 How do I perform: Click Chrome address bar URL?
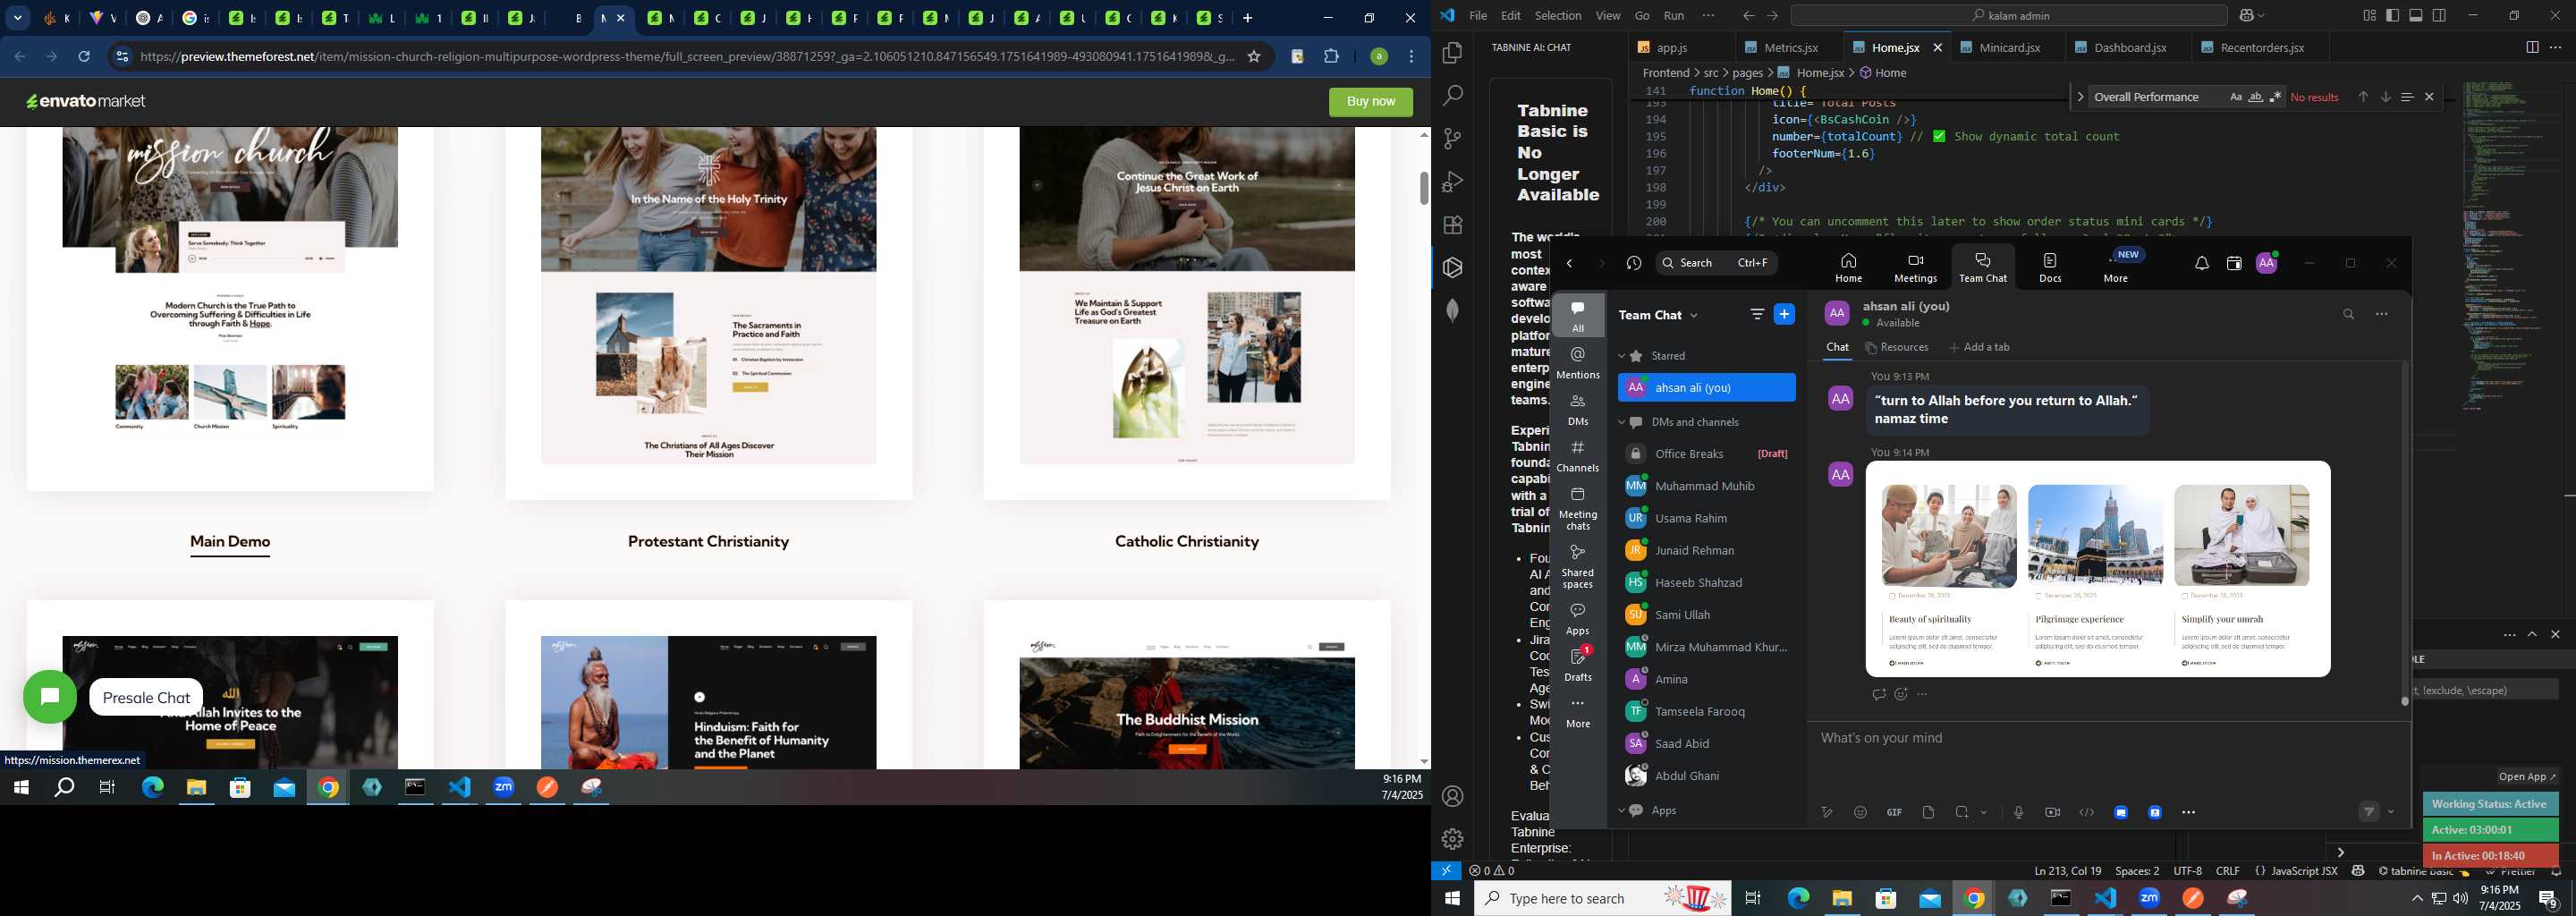click(x=687, y=57)
